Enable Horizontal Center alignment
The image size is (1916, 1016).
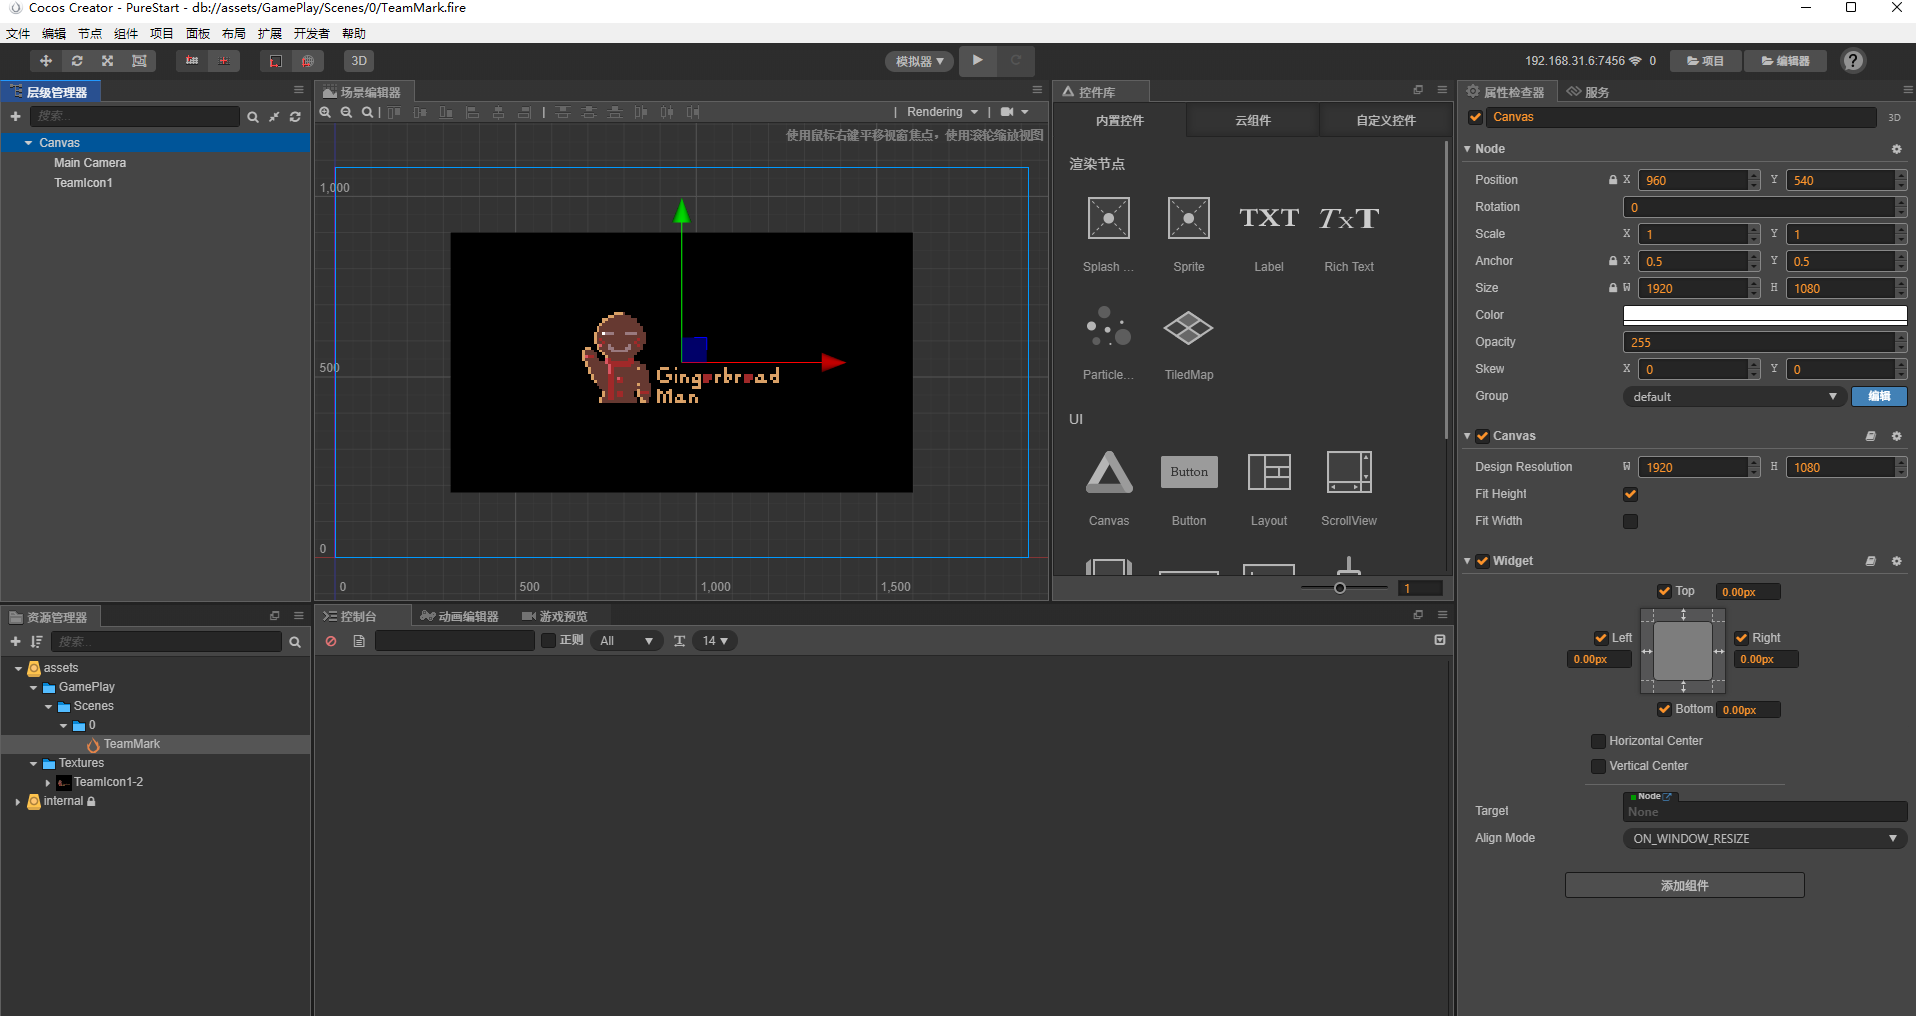(1598, 741)
